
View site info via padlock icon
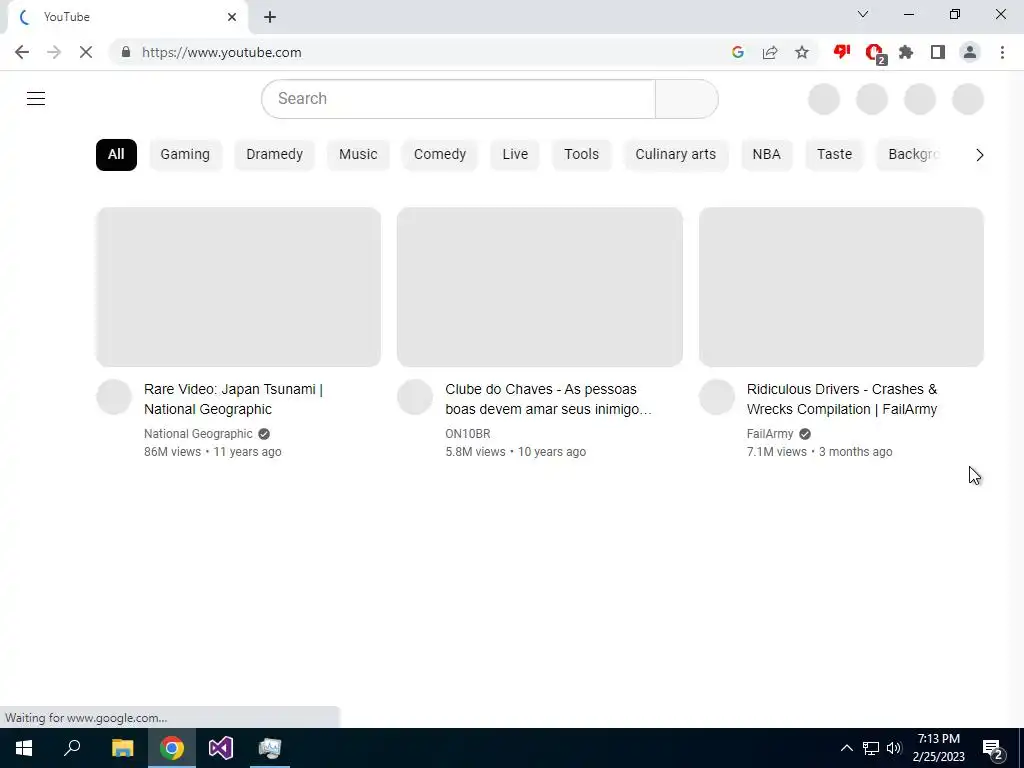126,52
